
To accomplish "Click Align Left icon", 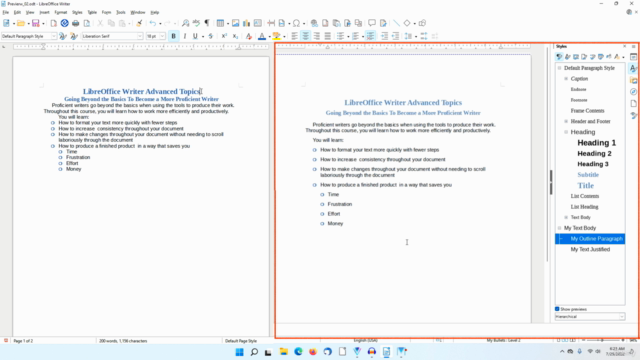I will (295, 36).
